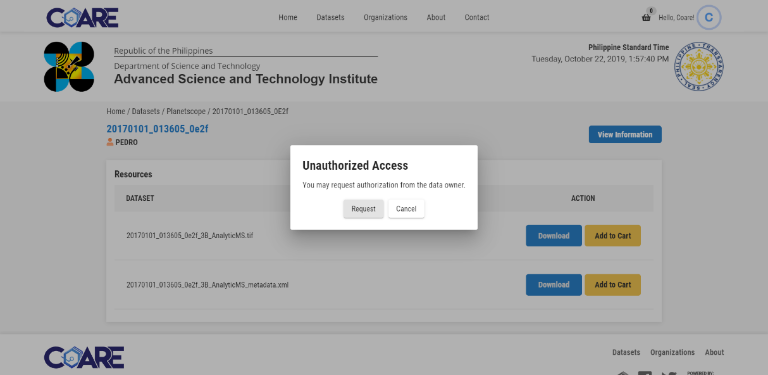
Task: Open the user avatar circle icon
Action: (x=709, y=18)
